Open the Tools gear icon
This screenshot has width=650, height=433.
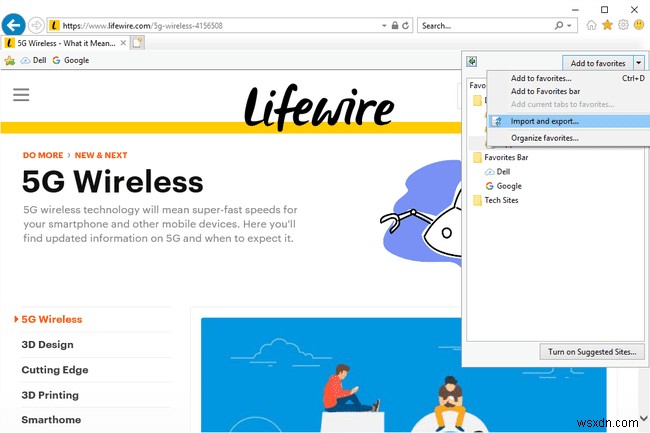tap(623, 25)
